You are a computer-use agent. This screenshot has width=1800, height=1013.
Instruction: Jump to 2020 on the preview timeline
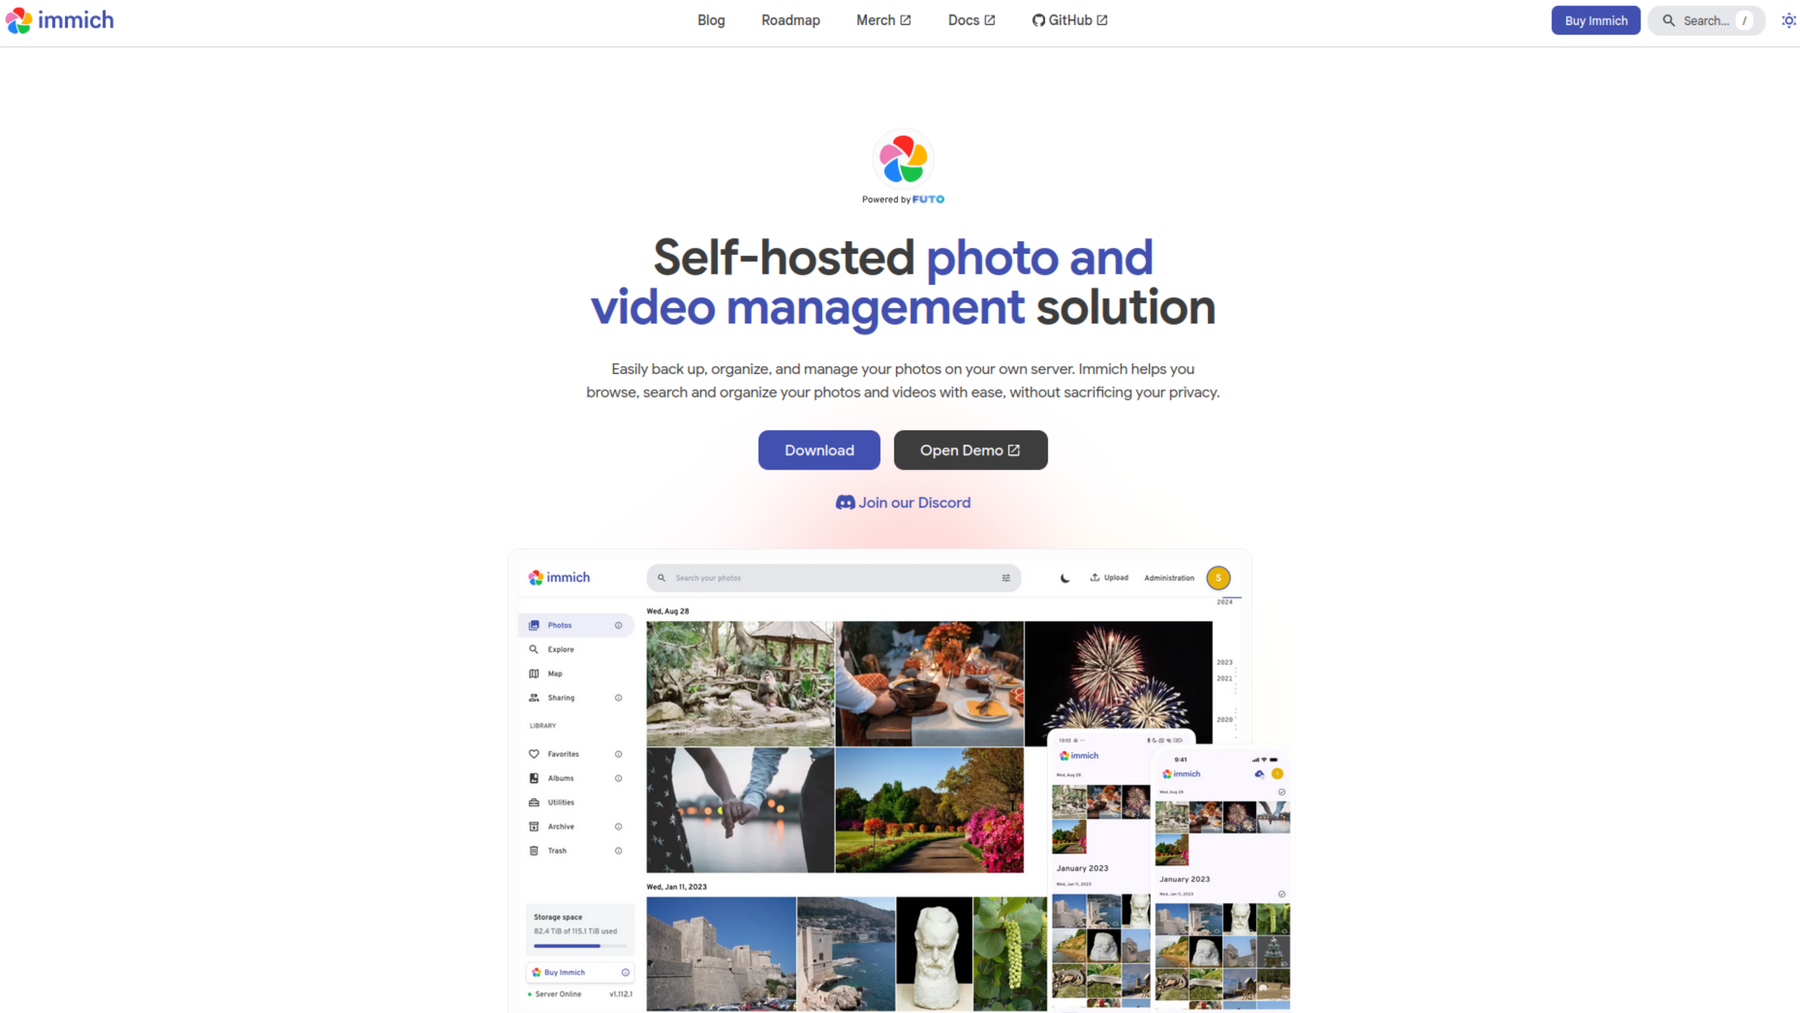click(x=1224, y=719)
